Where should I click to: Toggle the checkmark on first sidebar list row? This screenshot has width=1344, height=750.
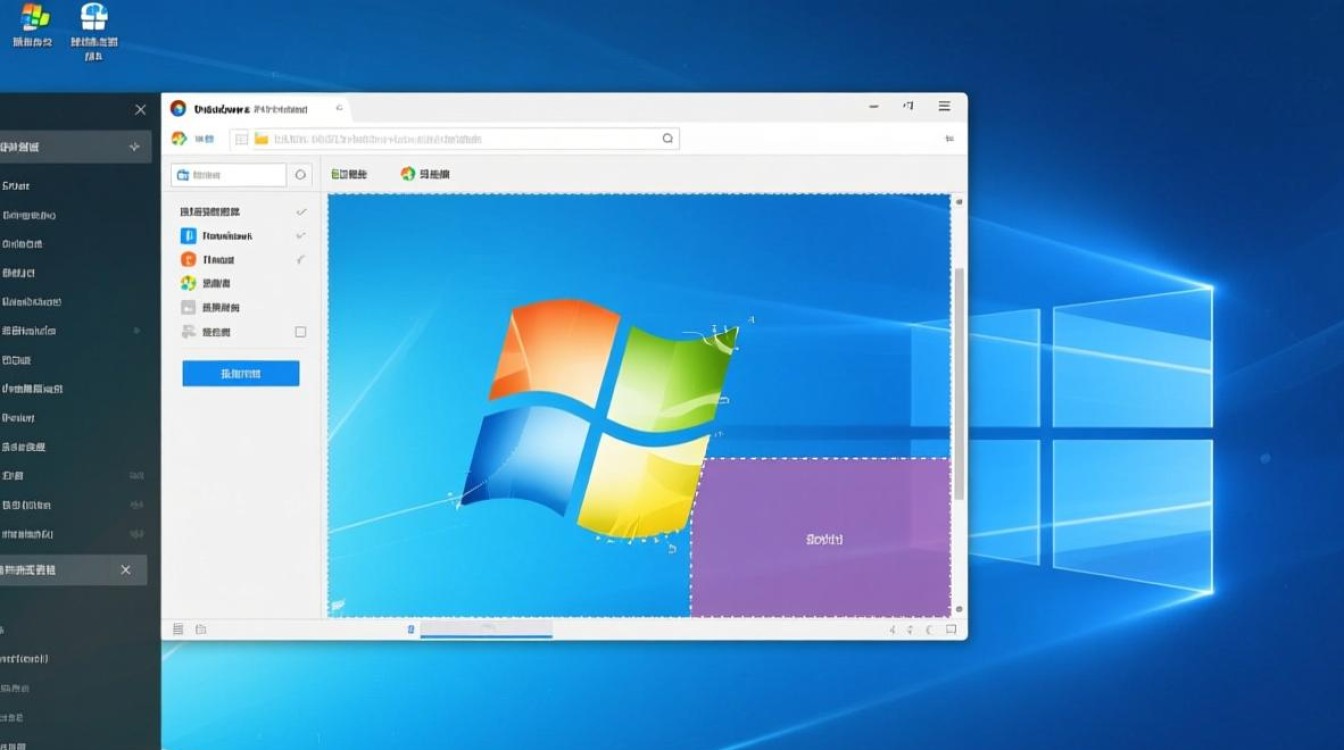coord(301,212)
